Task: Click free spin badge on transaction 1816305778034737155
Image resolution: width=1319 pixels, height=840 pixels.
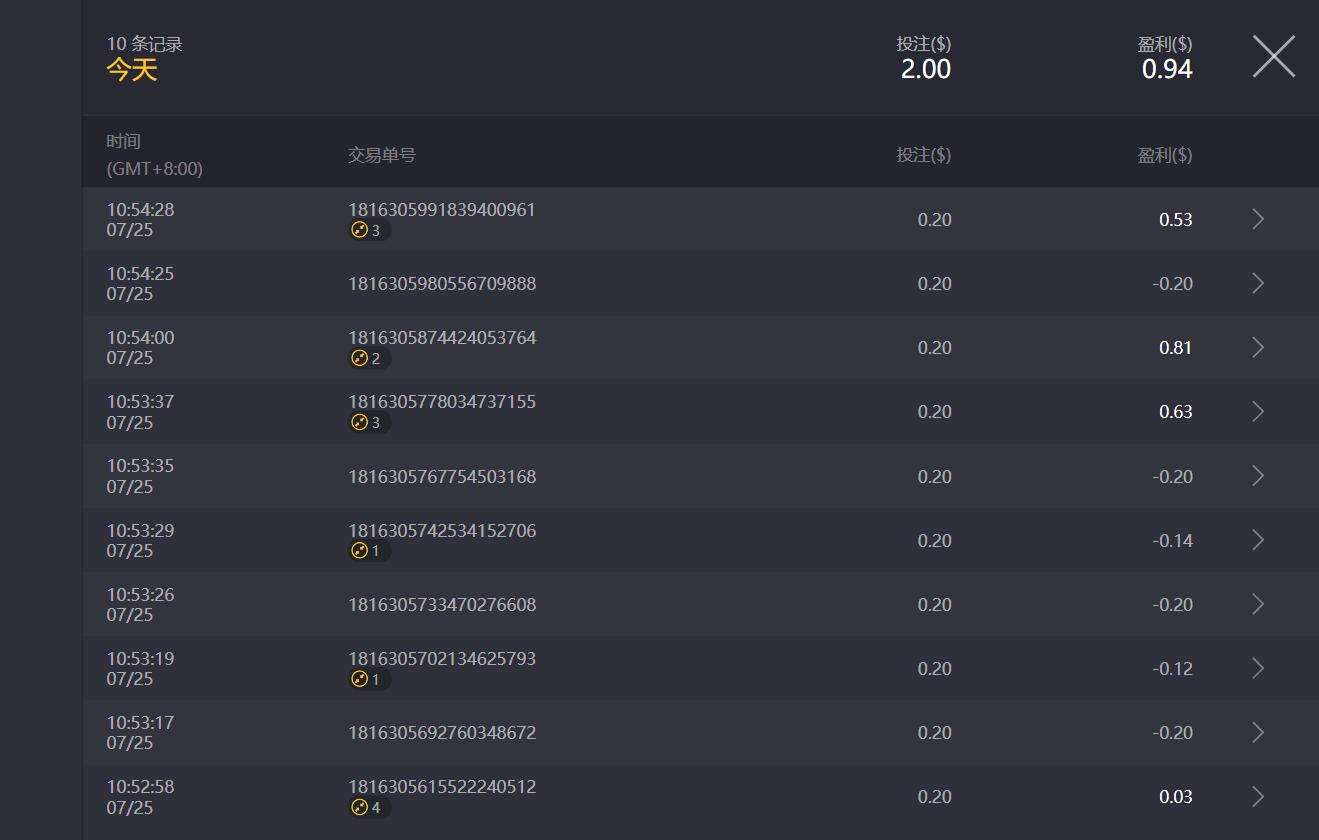Action: pos(368,423)
